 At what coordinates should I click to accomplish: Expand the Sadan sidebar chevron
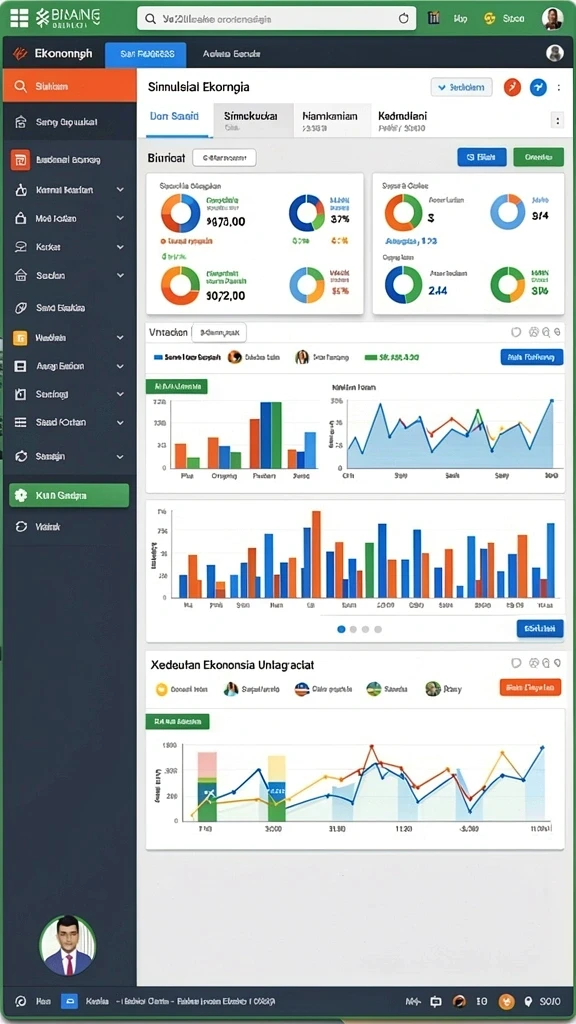120,276
